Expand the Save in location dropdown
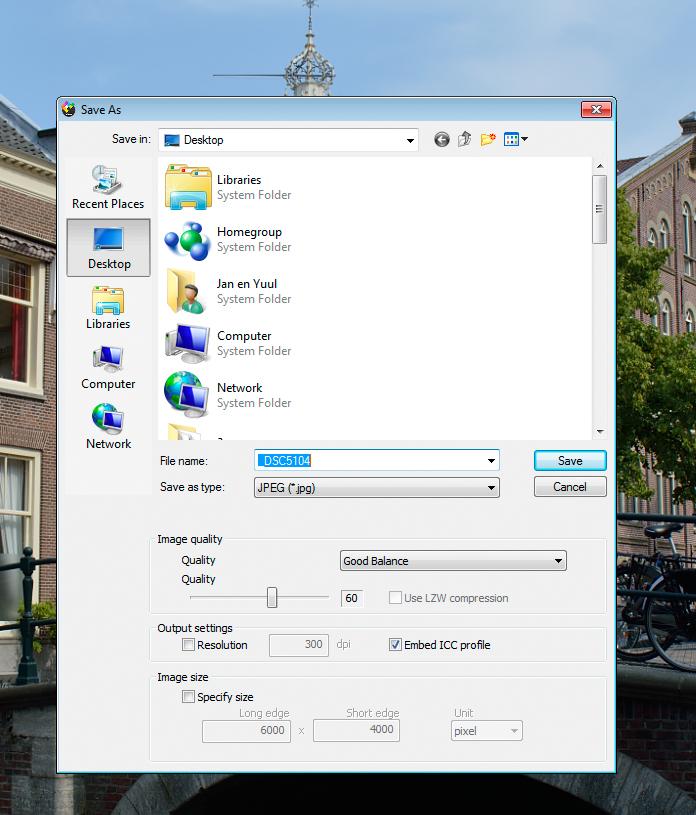 tap(410, 140)
